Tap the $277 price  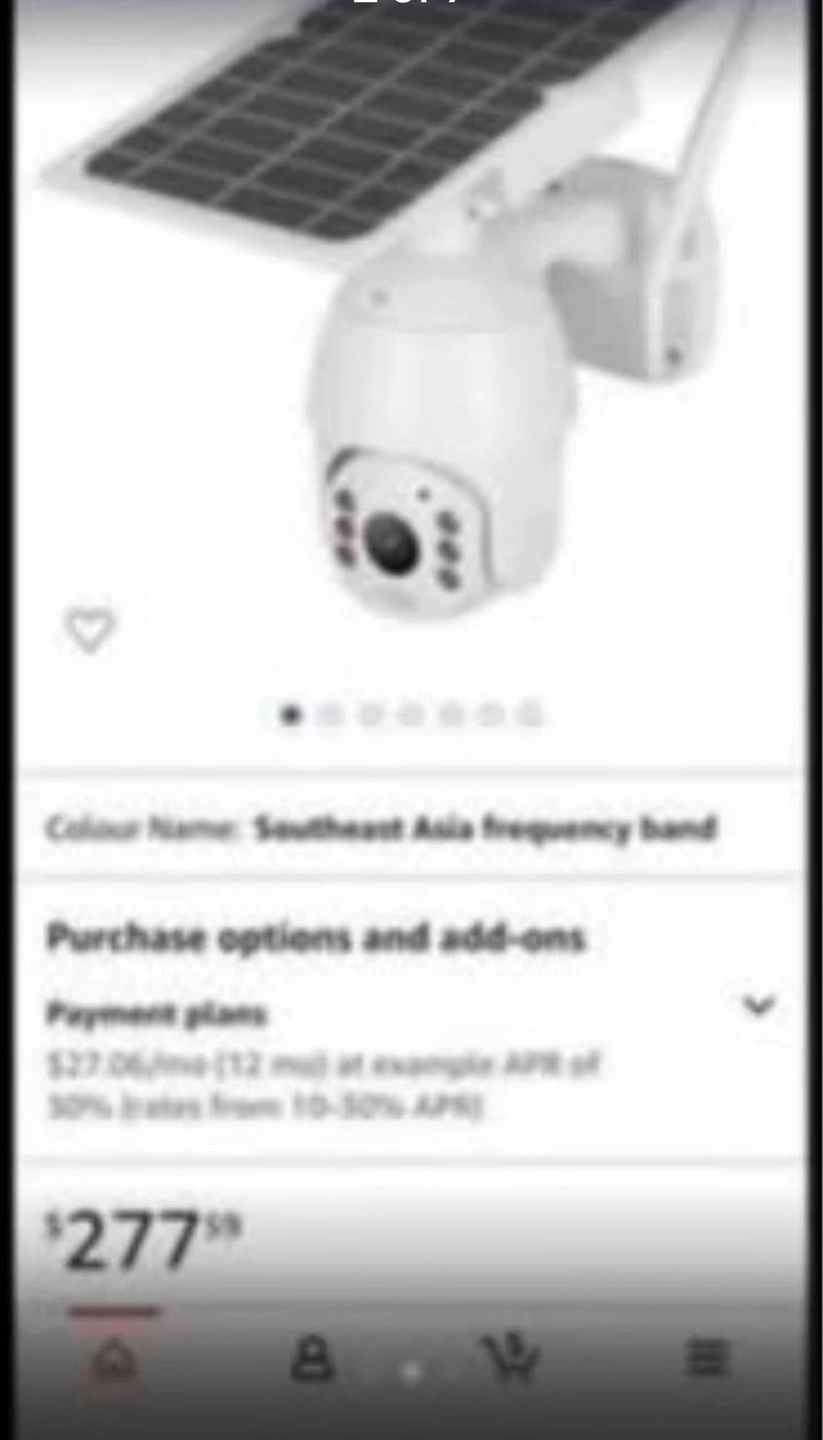click(x=145, y=1241)
